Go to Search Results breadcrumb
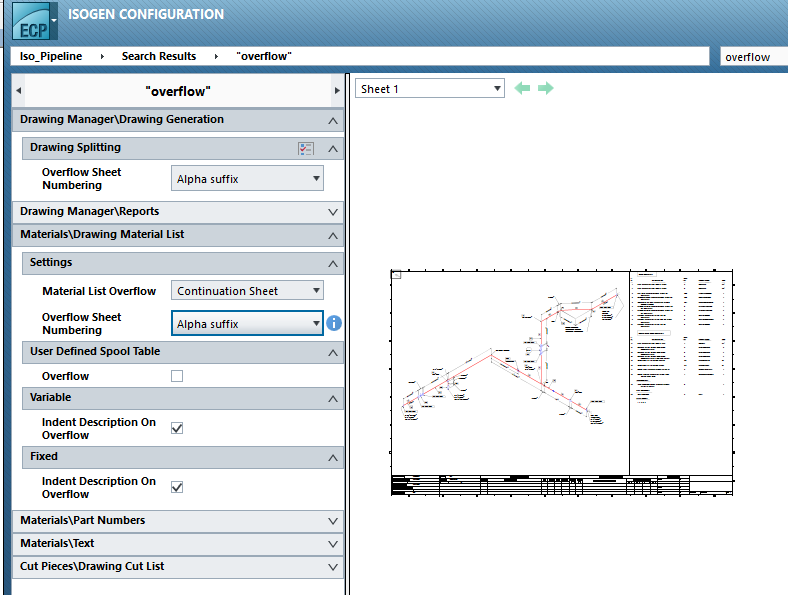 tap(159, 56)
